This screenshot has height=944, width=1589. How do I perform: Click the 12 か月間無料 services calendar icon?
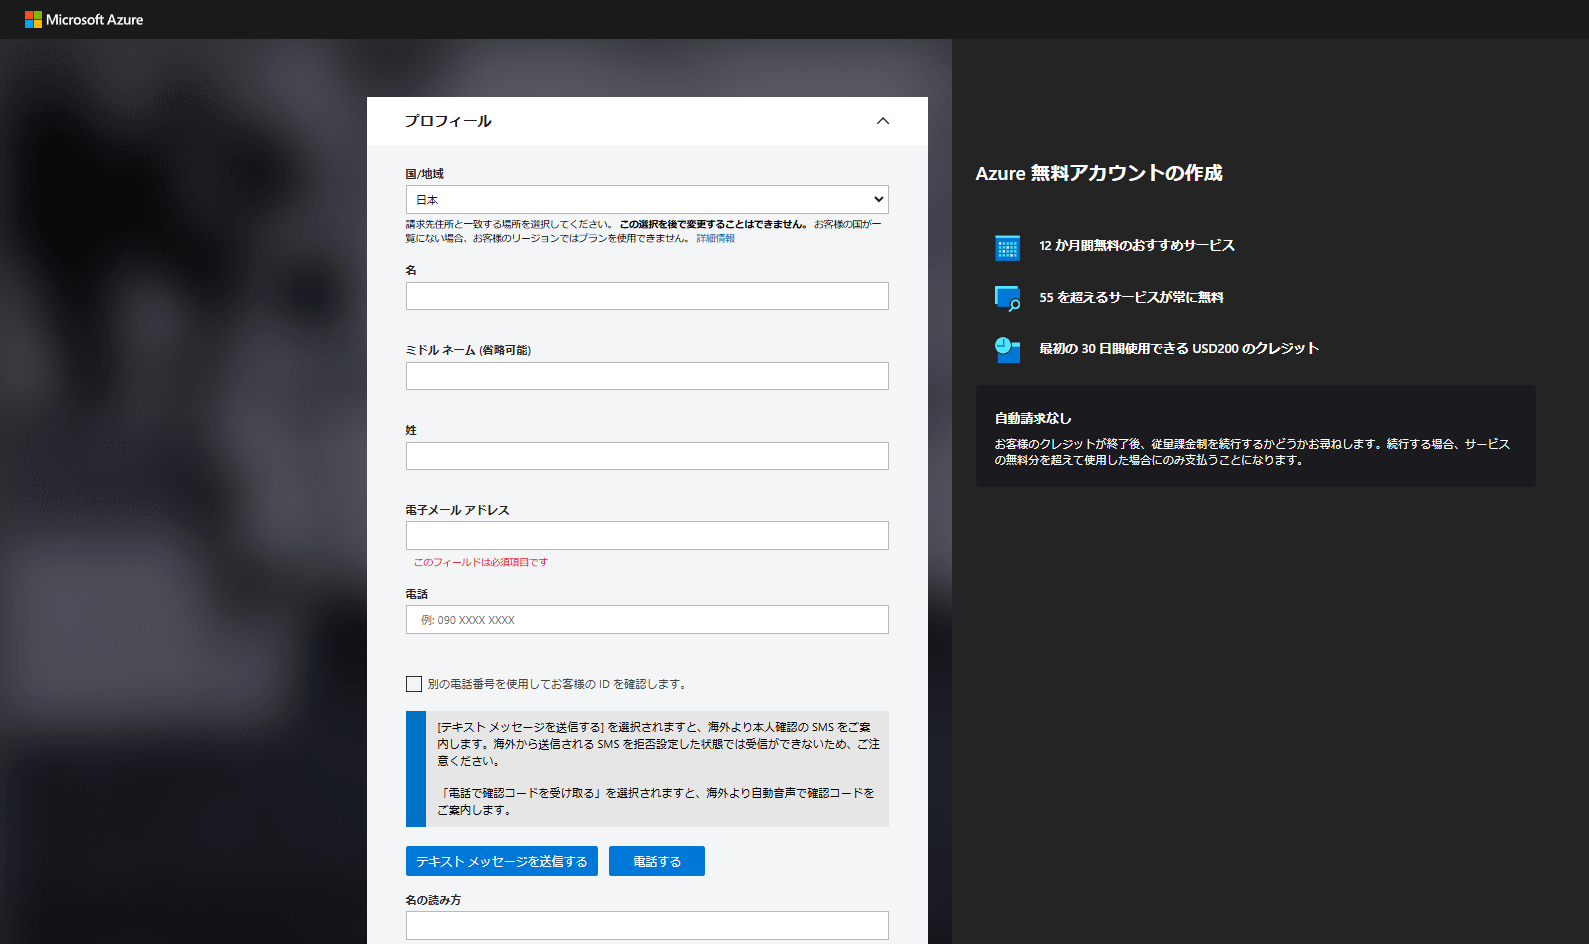[1007, 247]
